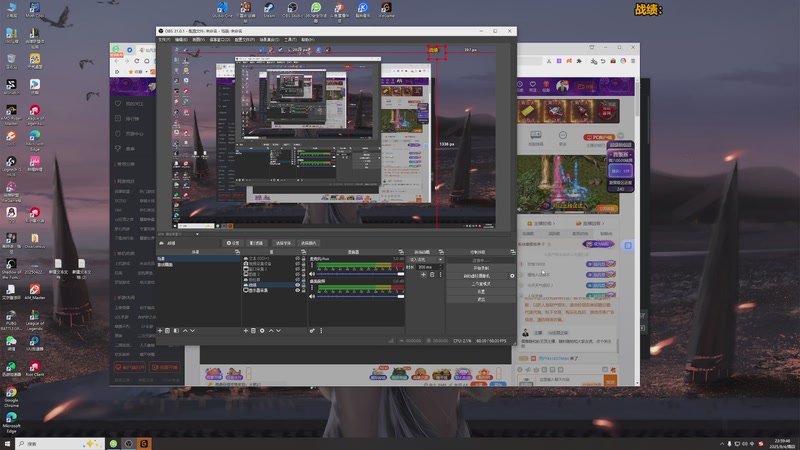Lock the 文本 (GDI+) source
The height and width of the screenshot is (450, 800).
[x=304, y=259]
